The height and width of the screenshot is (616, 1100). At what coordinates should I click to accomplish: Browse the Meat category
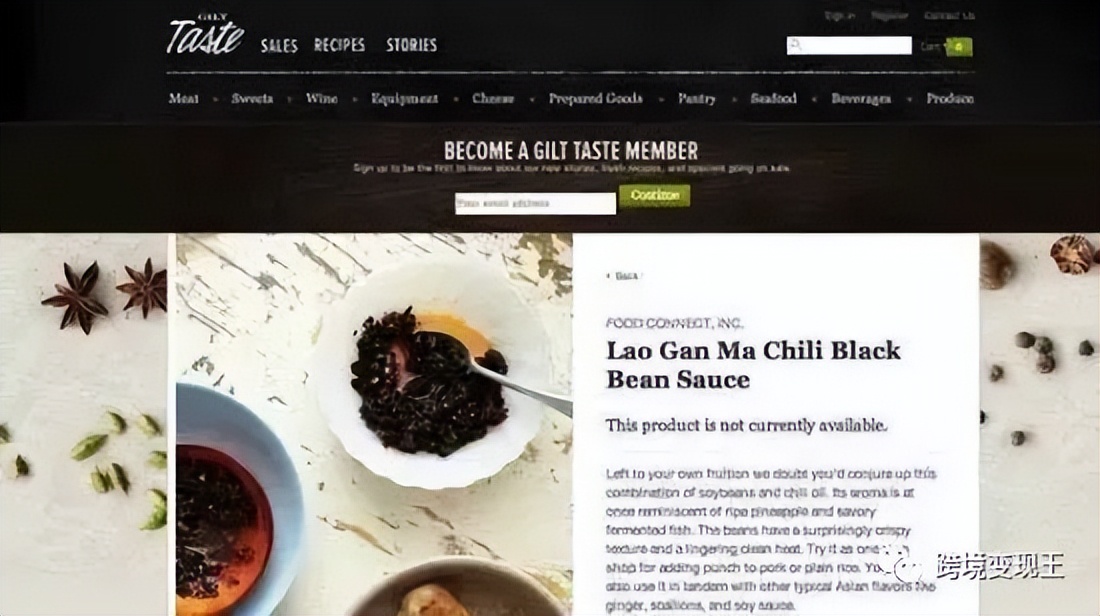183,98
